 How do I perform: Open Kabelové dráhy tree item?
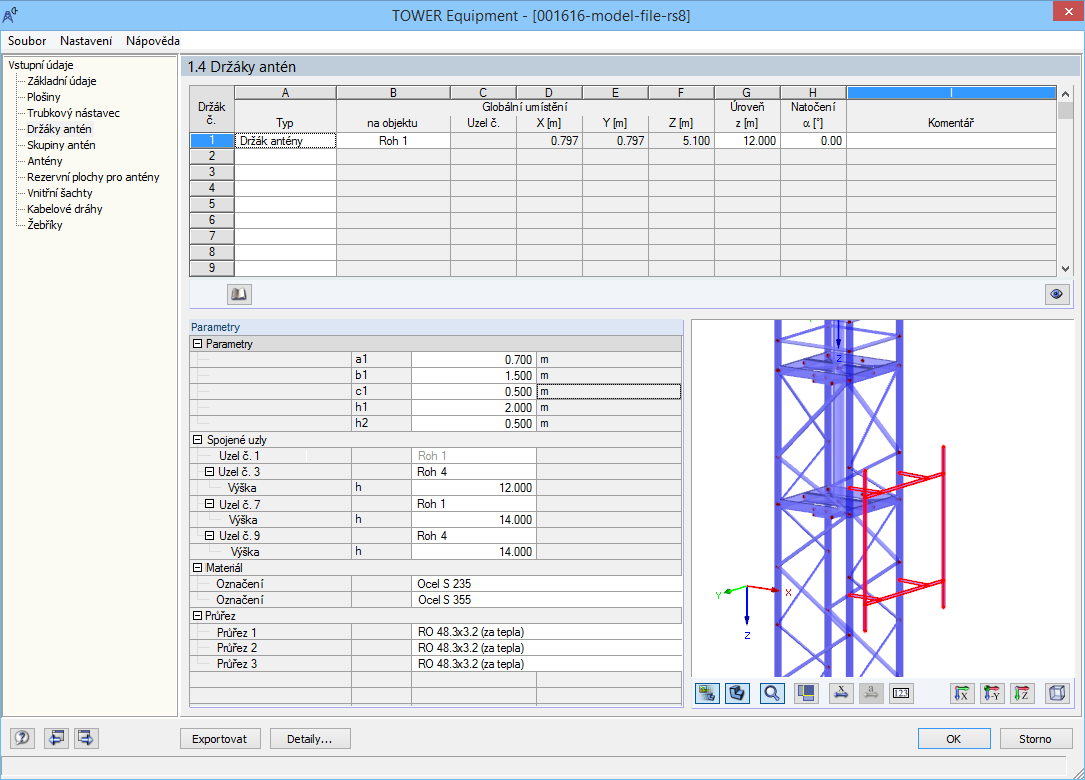coord(64,209)
